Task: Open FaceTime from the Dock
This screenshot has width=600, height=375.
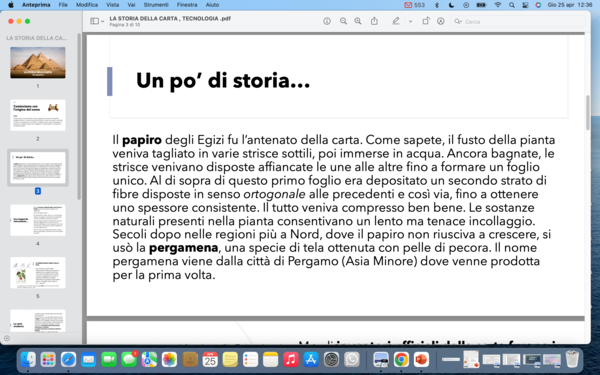Action: (109, 359)
